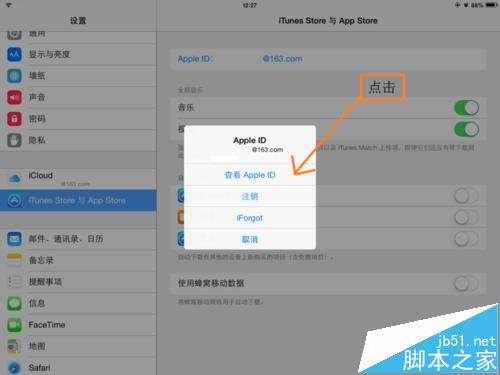Screen dimensions: 500x375
Task: Tap the battery indicator in status bar
Action: 491,5
